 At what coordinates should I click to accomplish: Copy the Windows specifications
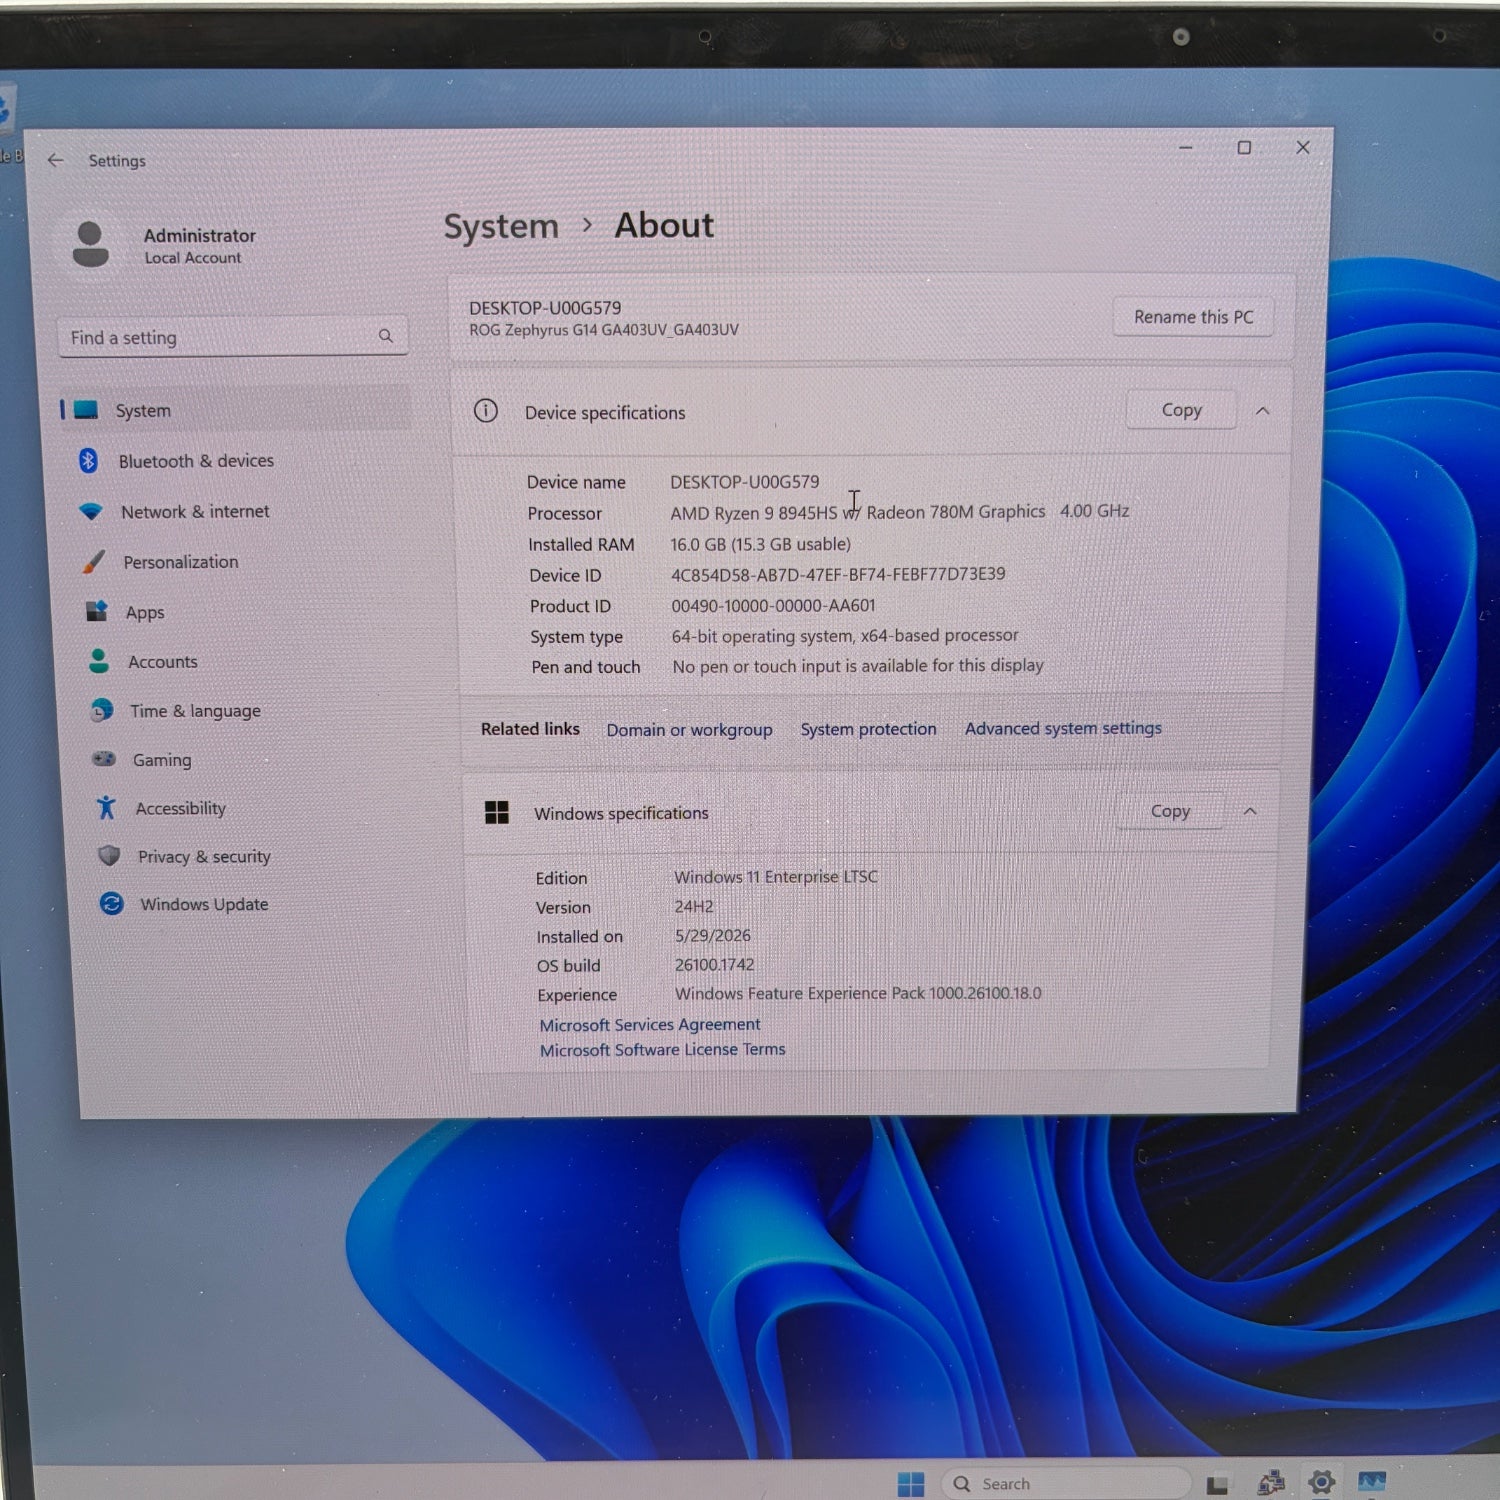pos(1170,811)
